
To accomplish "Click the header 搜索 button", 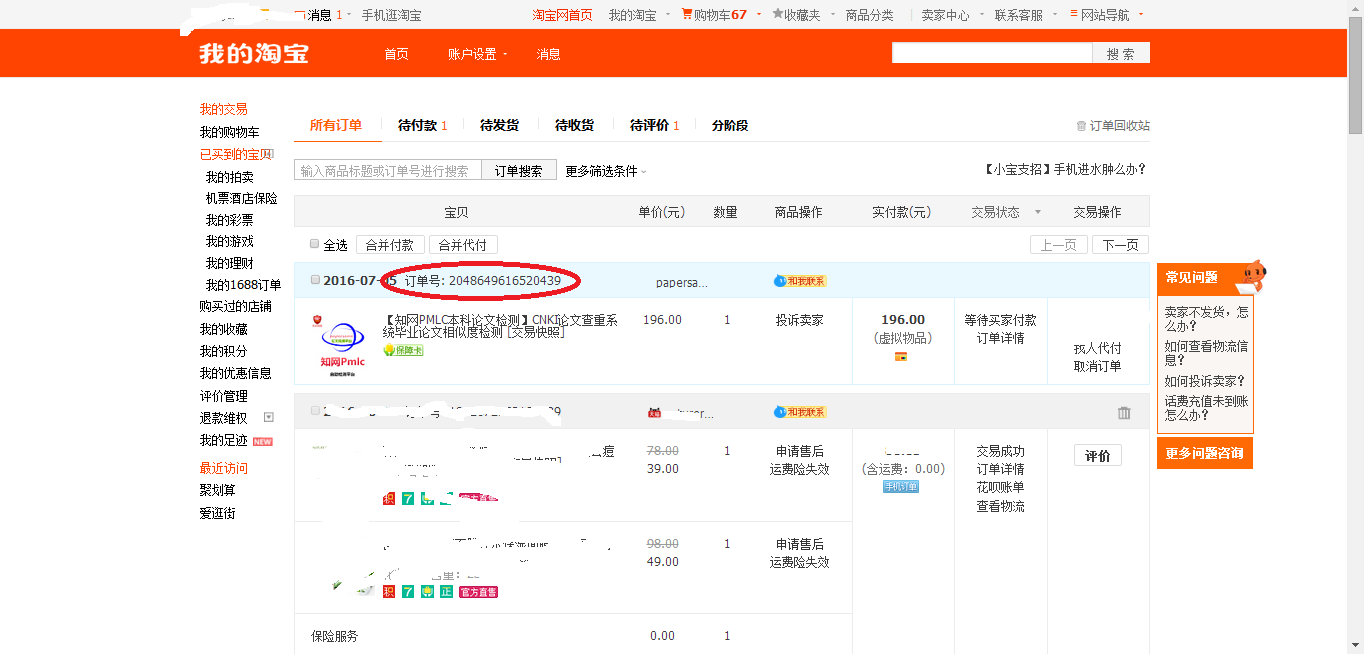I will 1121,54.
